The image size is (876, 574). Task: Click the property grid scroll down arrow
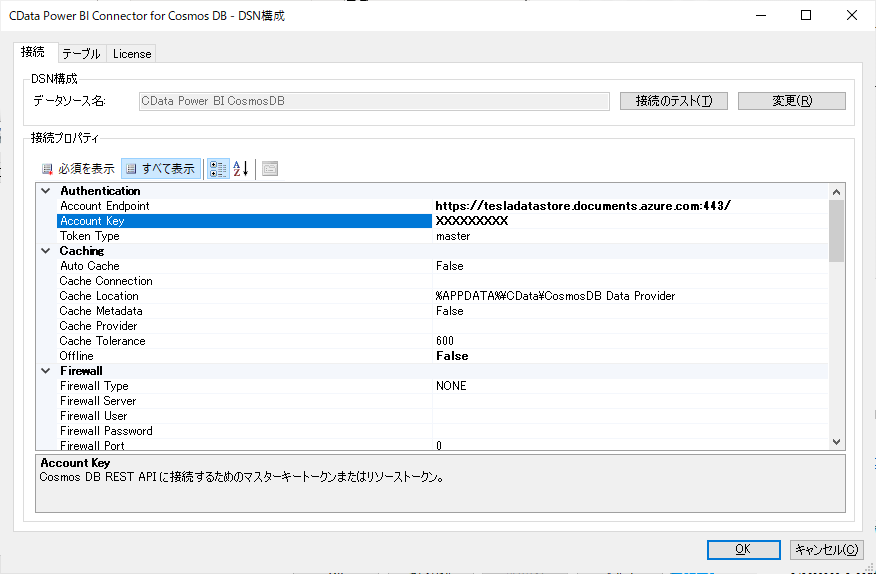click(x=836, y=442)
